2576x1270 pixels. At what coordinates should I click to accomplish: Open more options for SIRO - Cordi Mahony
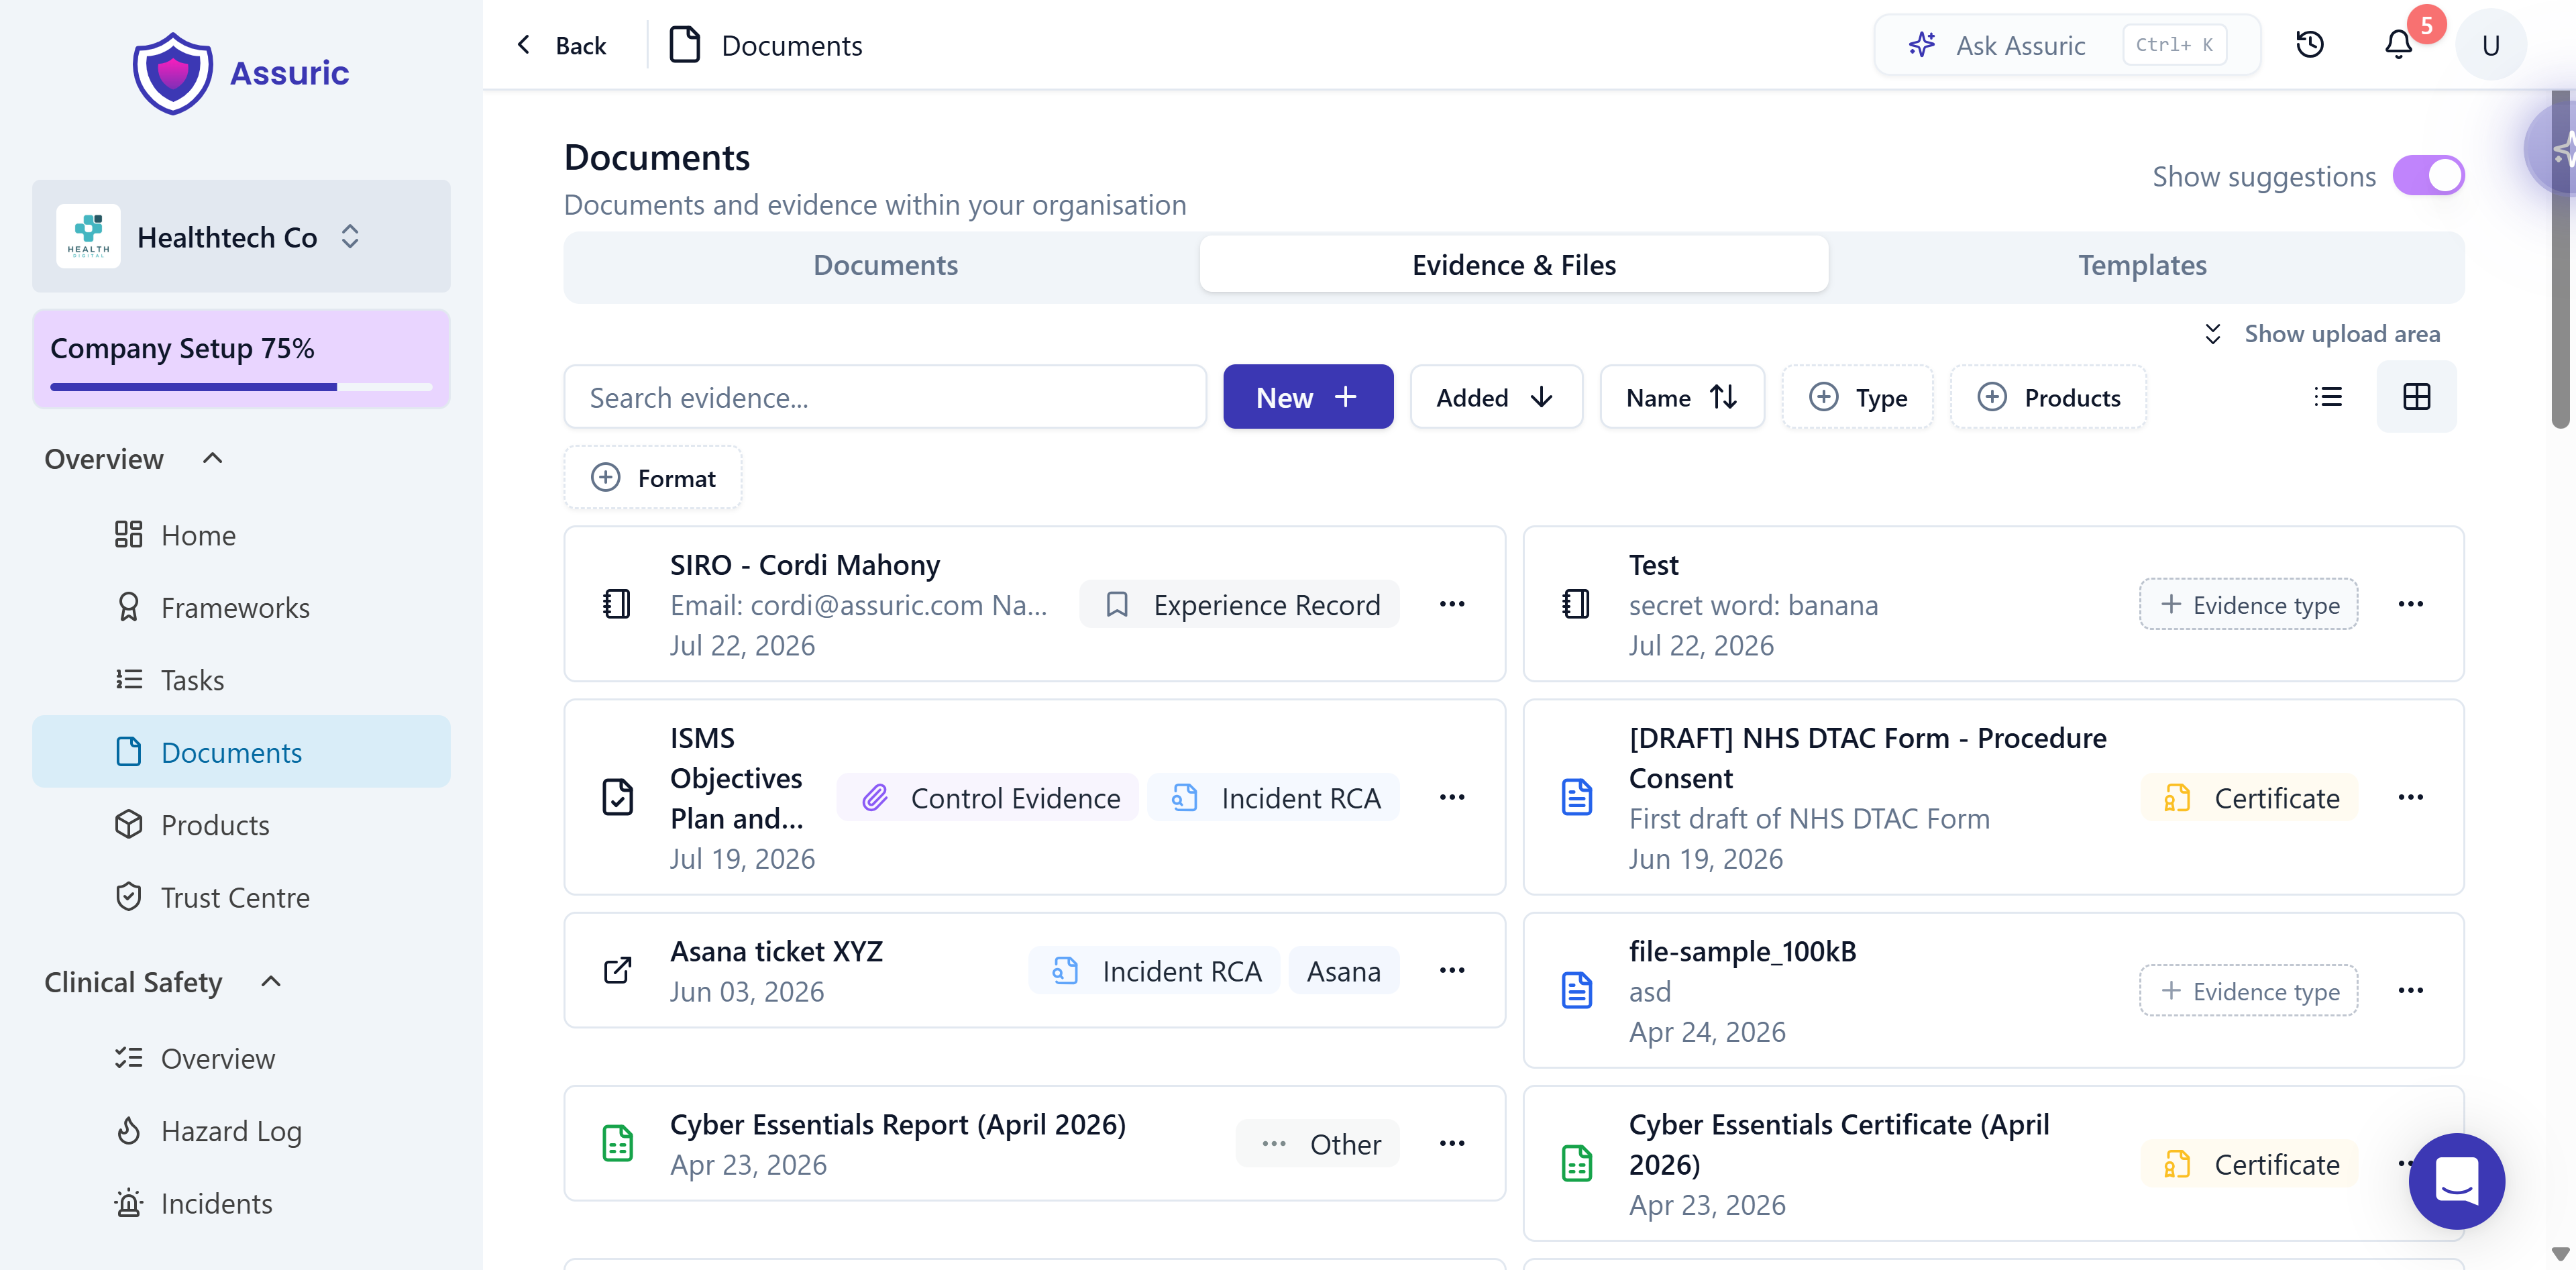pyautogui.click(x=1452, y=604)
